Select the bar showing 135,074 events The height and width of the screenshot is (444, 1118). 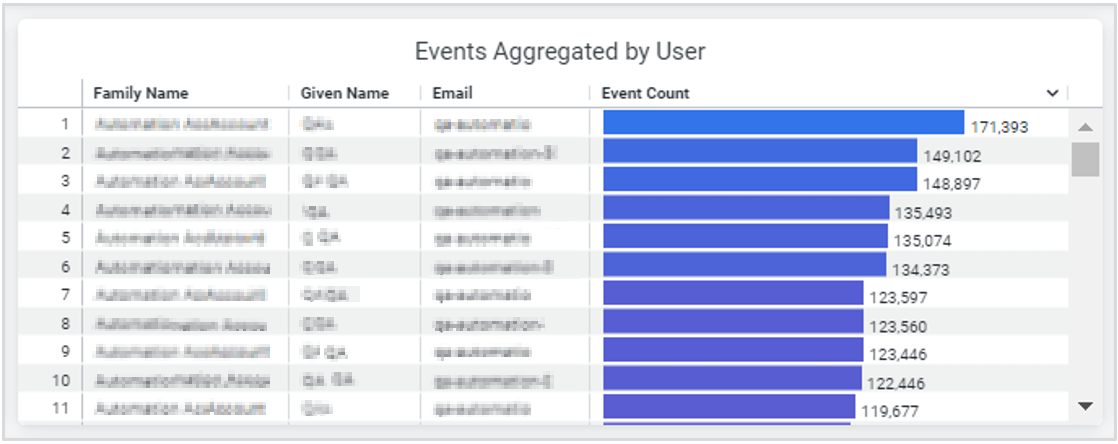(x=745, y=237)
